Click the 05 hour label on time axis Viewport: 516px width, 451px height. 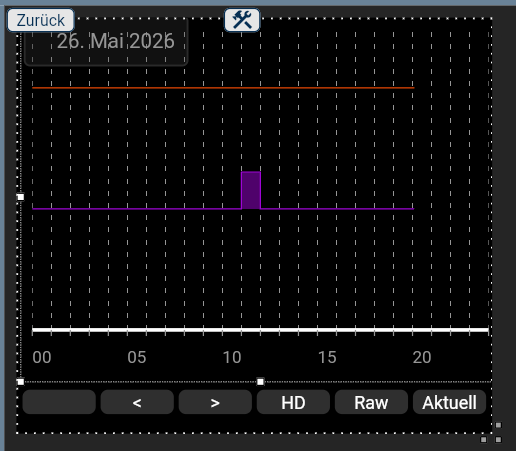(x=137, y=357)
